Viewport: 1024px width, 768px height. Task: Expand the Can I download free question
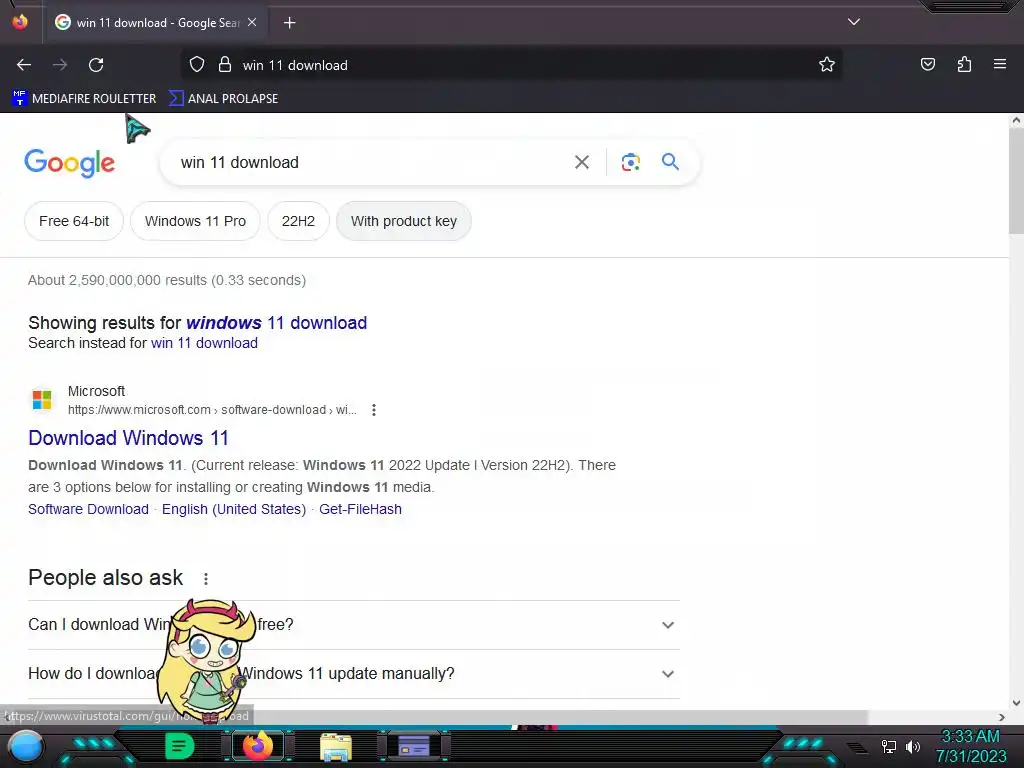click(x=354, y=625)
